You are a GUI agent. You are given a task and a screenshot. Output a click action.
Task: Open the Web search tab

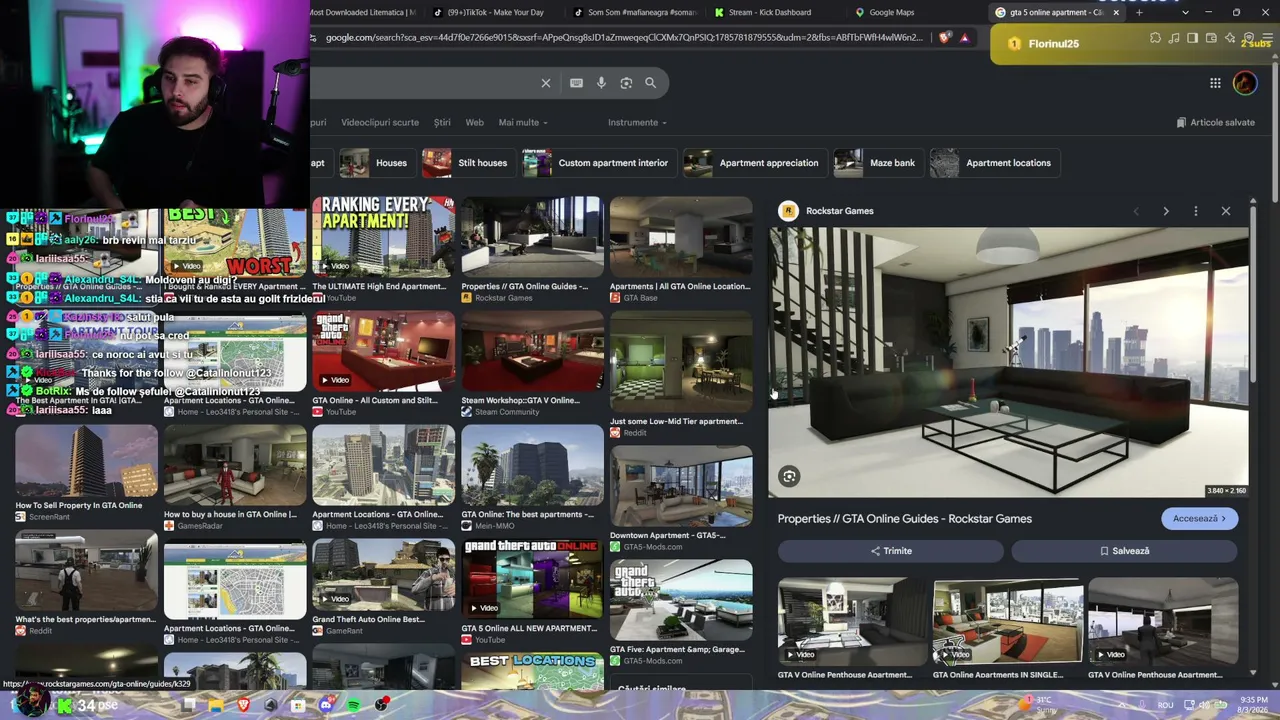coord(475,122)
